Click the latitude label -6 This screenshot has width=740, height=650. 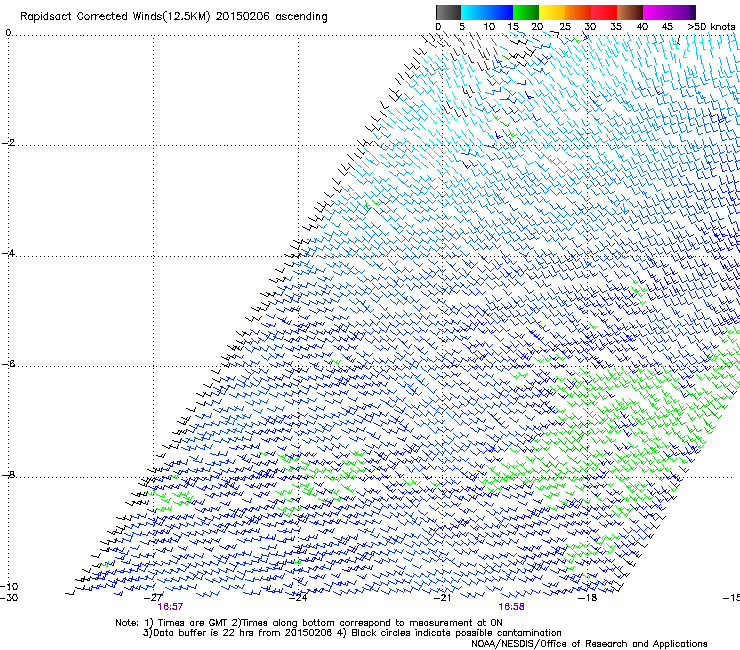pos(8,364)
